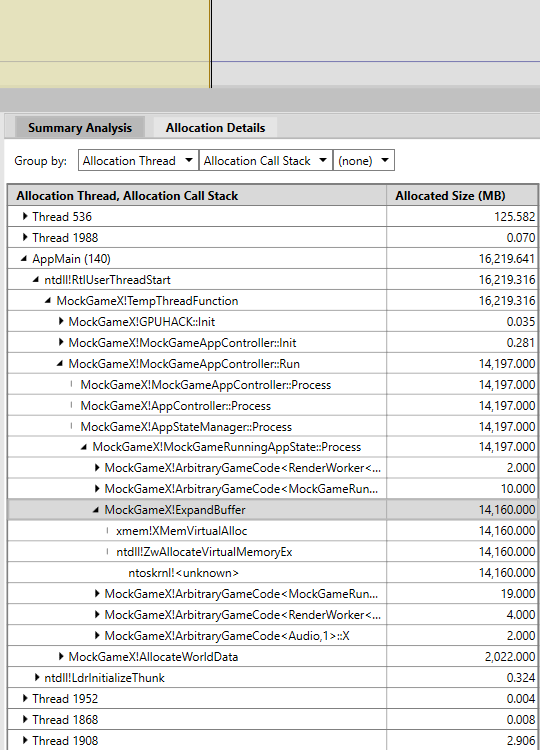
Task: Select the MockGameX!AppController::Process row
Action: [273, 406]
